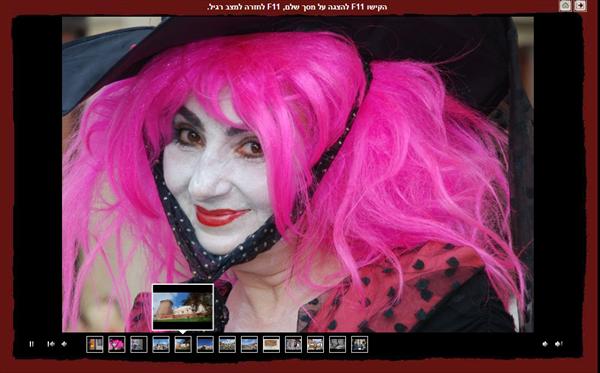Open the first thumbnail with orange door
The width and height of the screenshot is (600, 373).
95,344
